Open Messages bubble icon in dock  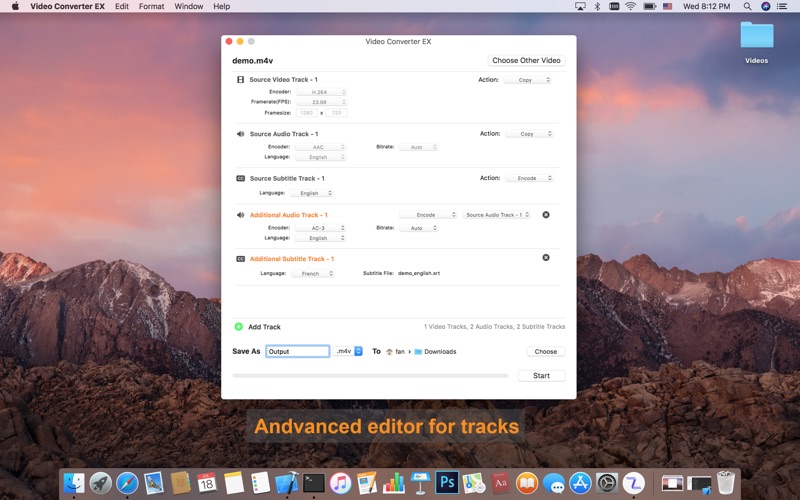tap(554, 483)
